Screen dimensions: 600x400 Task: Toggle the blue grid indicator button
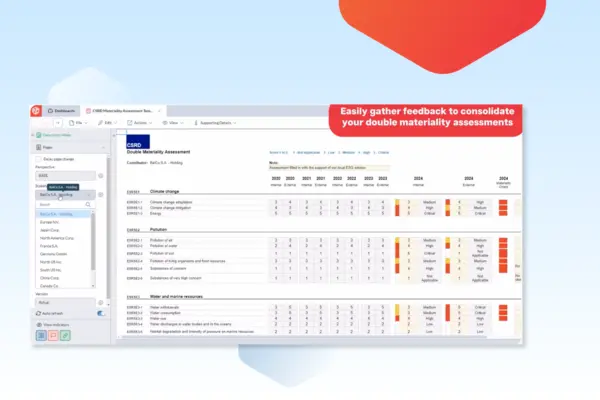[x=41, y=336]
